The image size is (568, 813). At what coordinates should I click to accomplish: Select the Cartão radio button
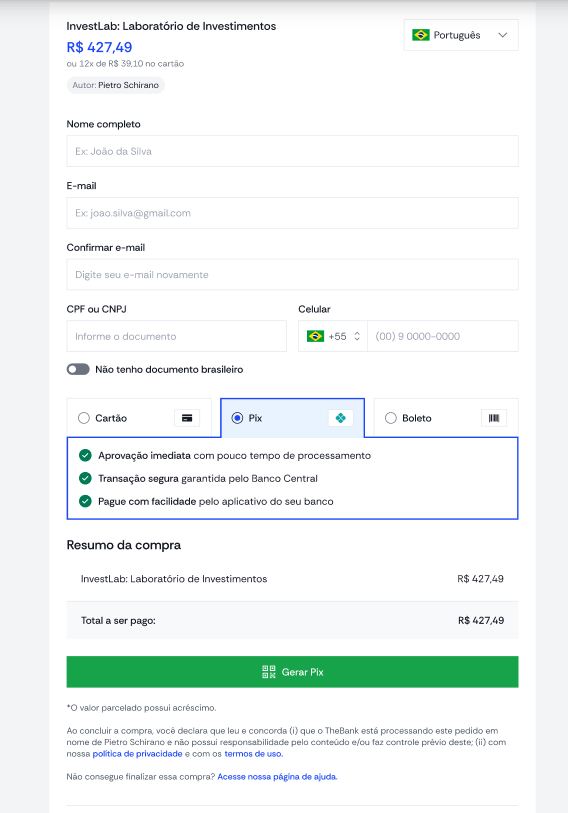pos(84,418)
